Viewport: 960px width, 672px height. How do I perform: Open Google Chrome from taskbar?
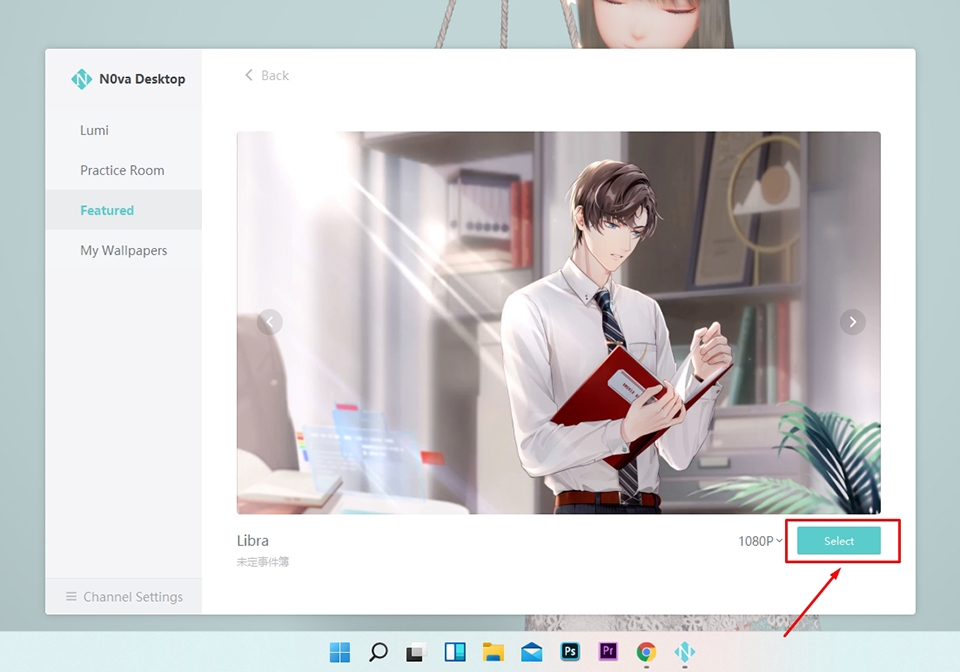click(646, 652)
